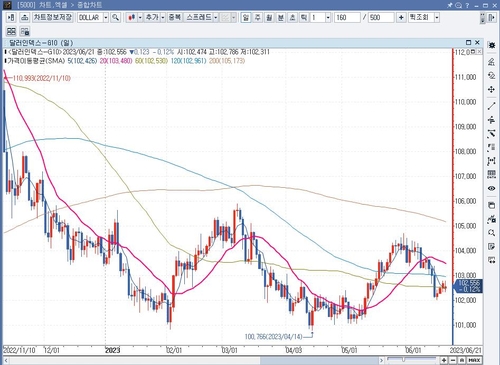
Task: Click the scrollbar left arrow below chart
Action: tap(6, 360)
